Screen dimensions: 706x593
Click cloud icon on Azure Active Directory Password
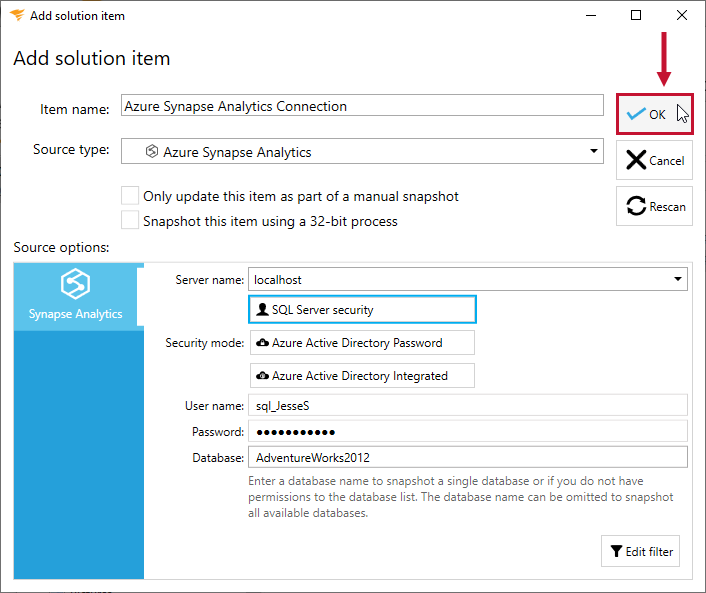(x=262, y=343)
